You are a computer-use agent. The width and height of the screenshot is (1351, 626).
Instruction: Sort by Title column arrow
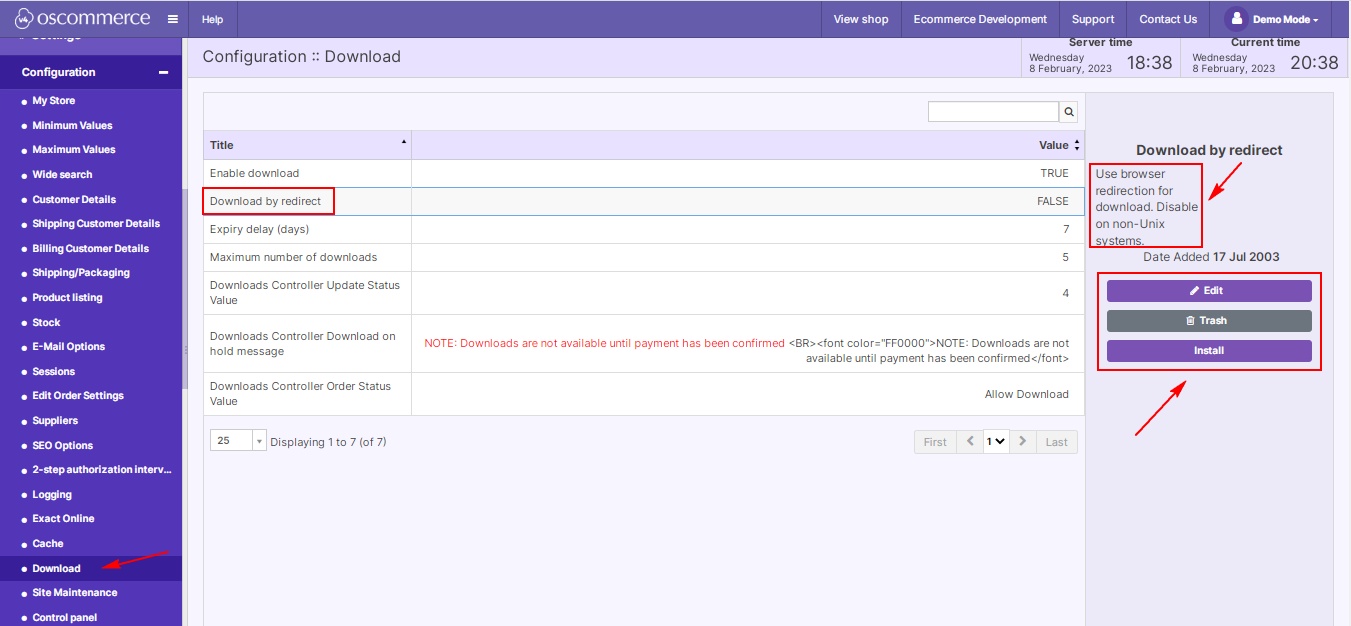point(404,142)
